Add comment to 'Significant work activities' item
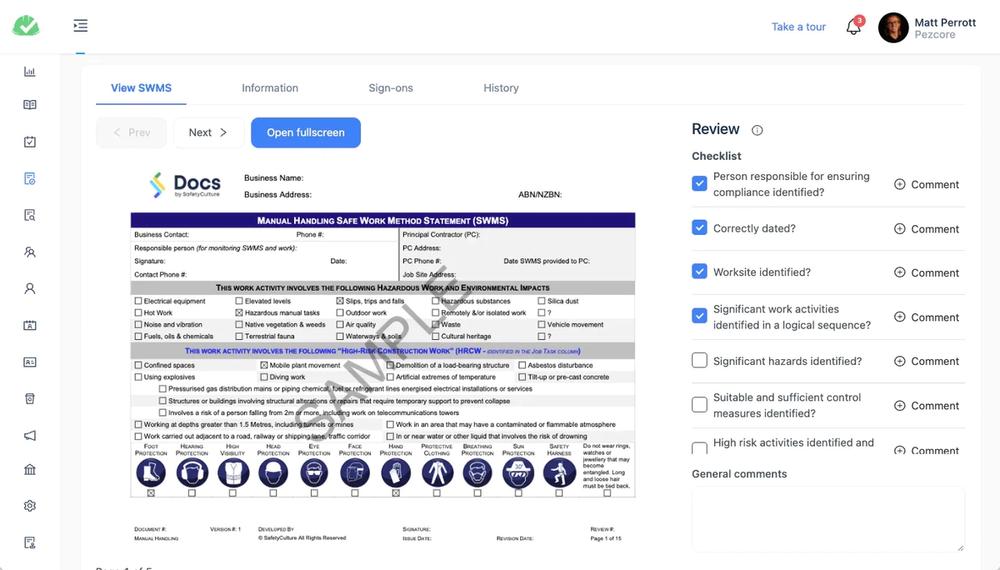Screen dimensions: 1000x570 (x=927, y=318)
